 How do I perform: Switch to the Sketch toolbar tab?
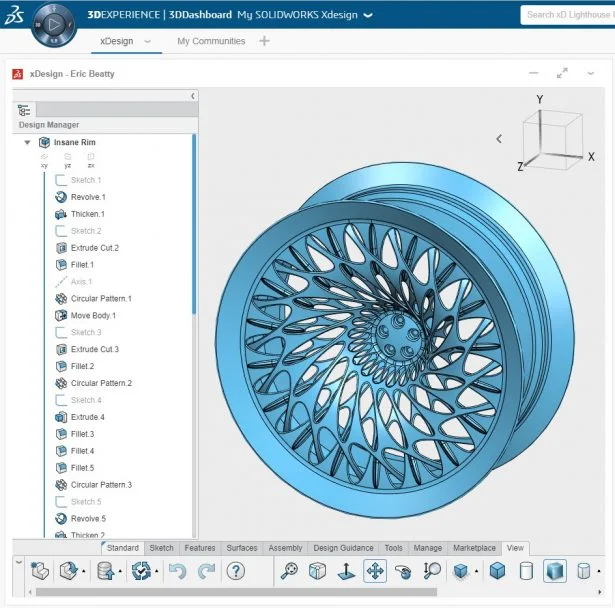coord(161,548)
